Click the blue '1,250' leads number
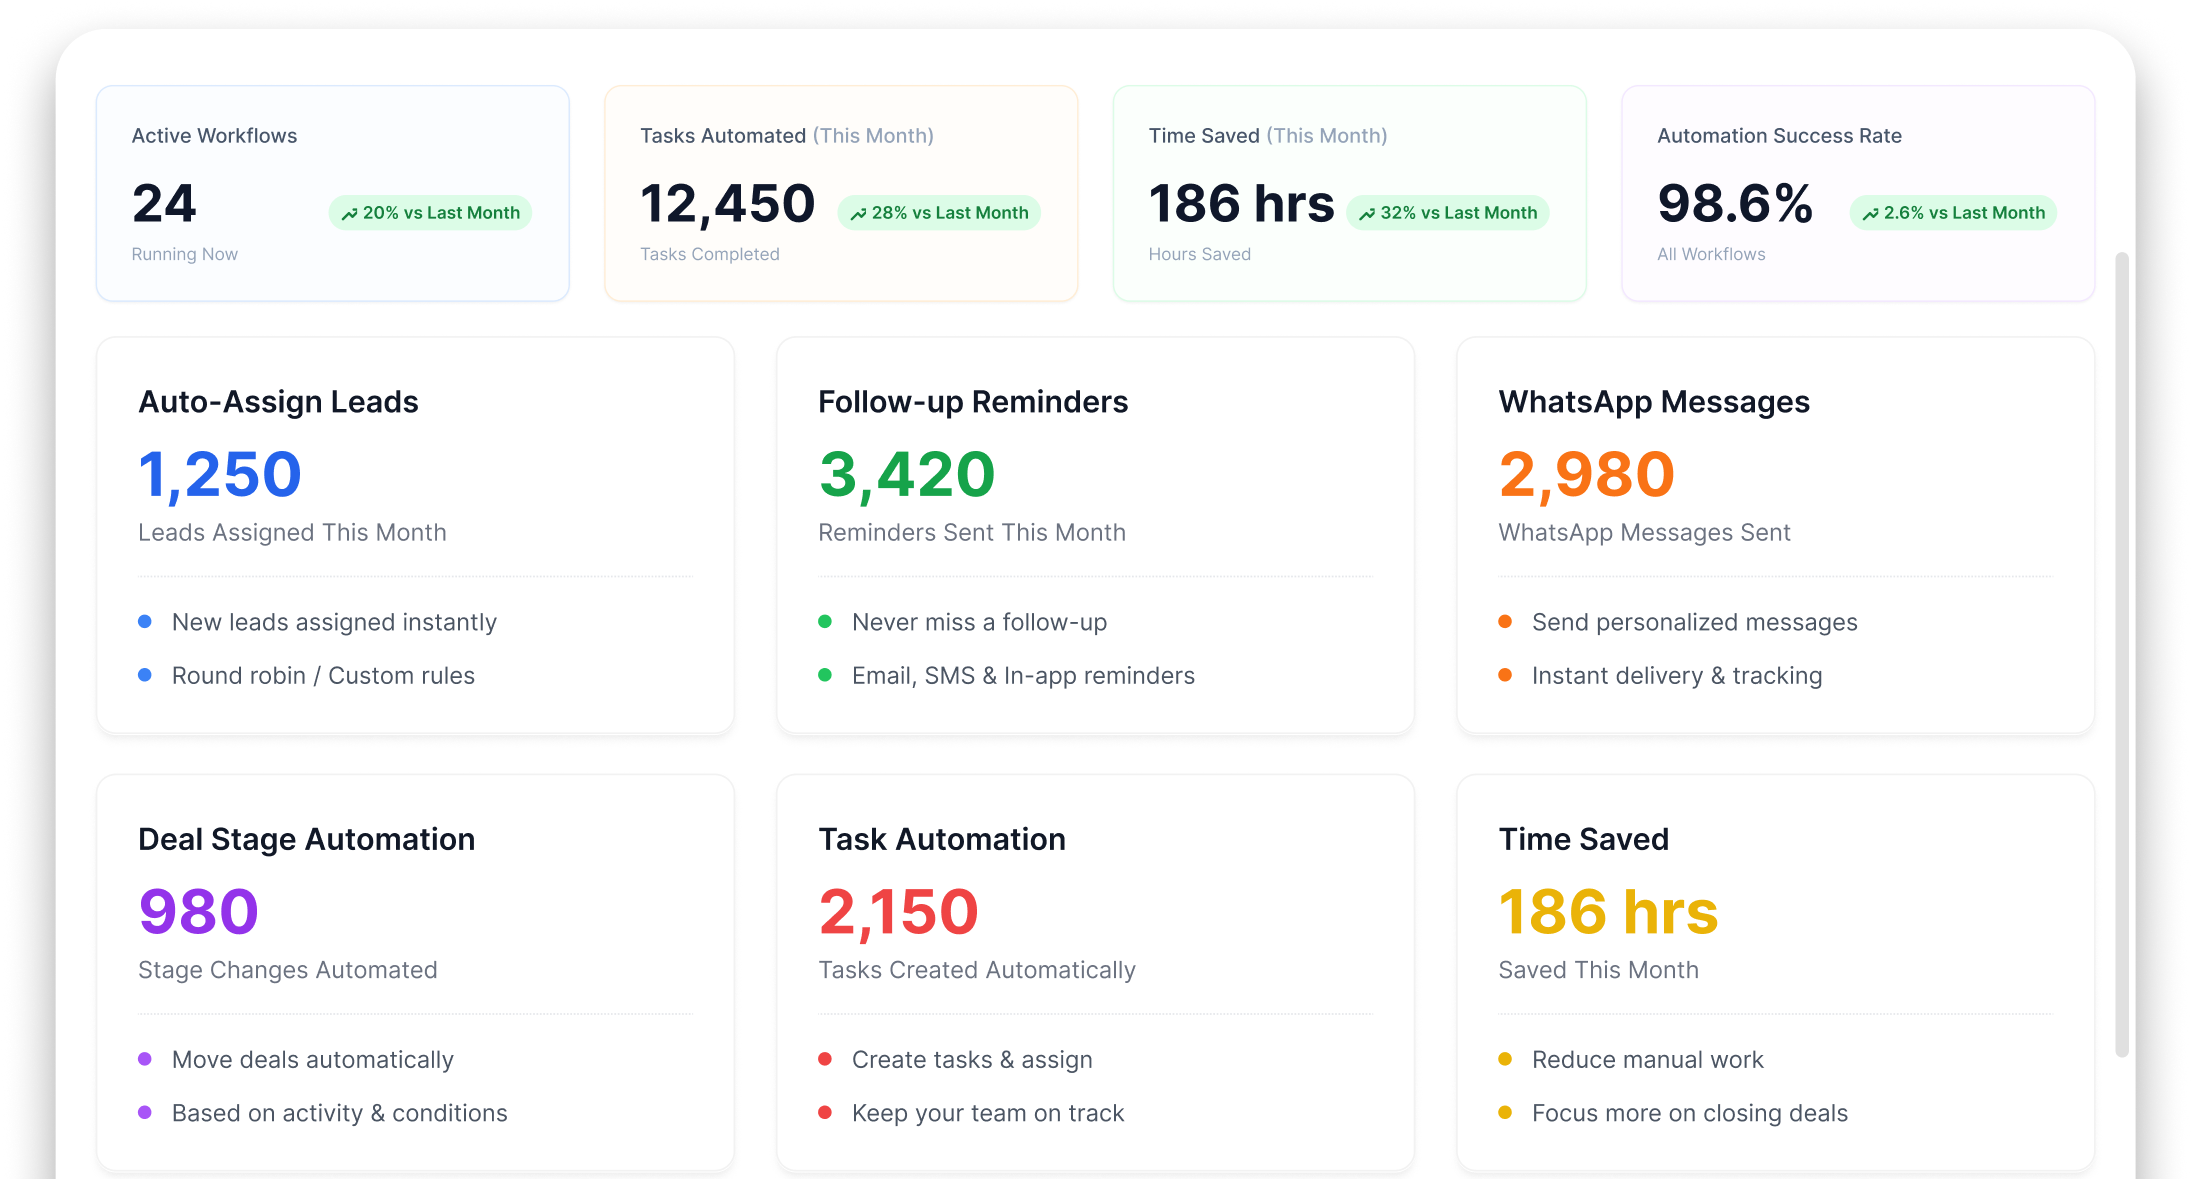 pyautogui.click(x=219, y=474)
